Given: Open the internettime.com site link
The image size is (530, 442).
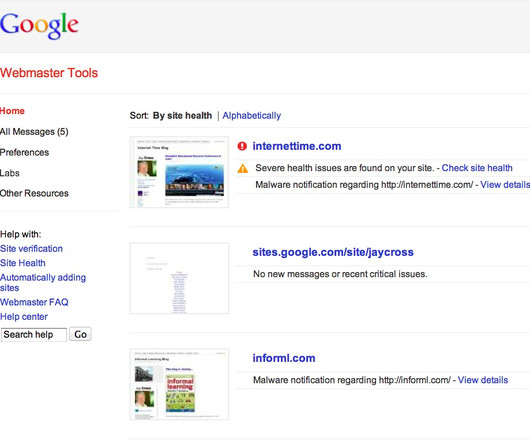Looking at the screenshot, I should (297, 146).
